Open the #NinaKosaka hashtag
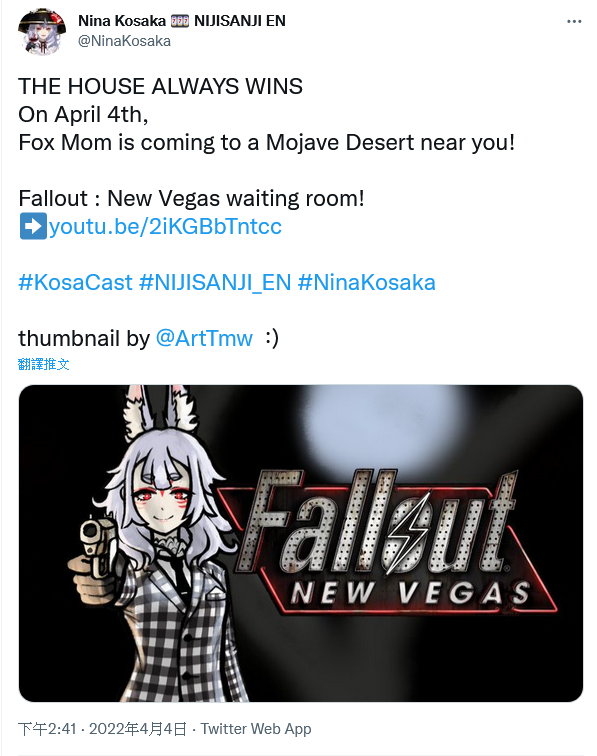 pos(366,283)
